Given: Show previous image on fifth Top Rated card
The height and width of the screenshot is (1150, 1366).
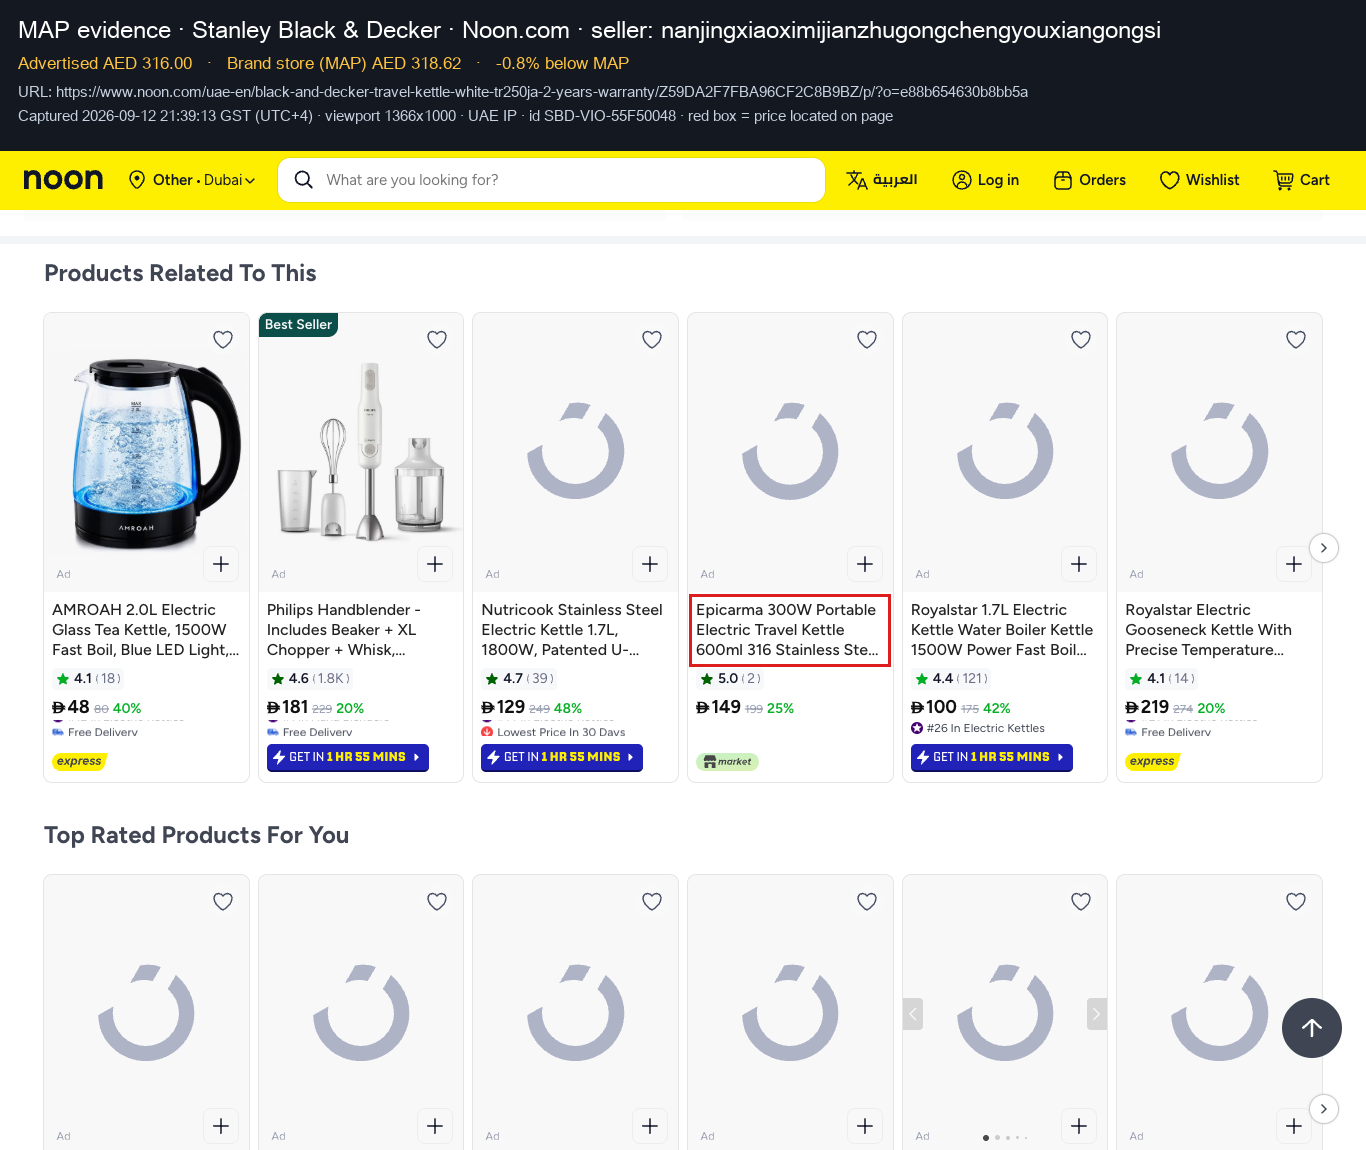Looking at the screenshot, I should click(913, 1014).
